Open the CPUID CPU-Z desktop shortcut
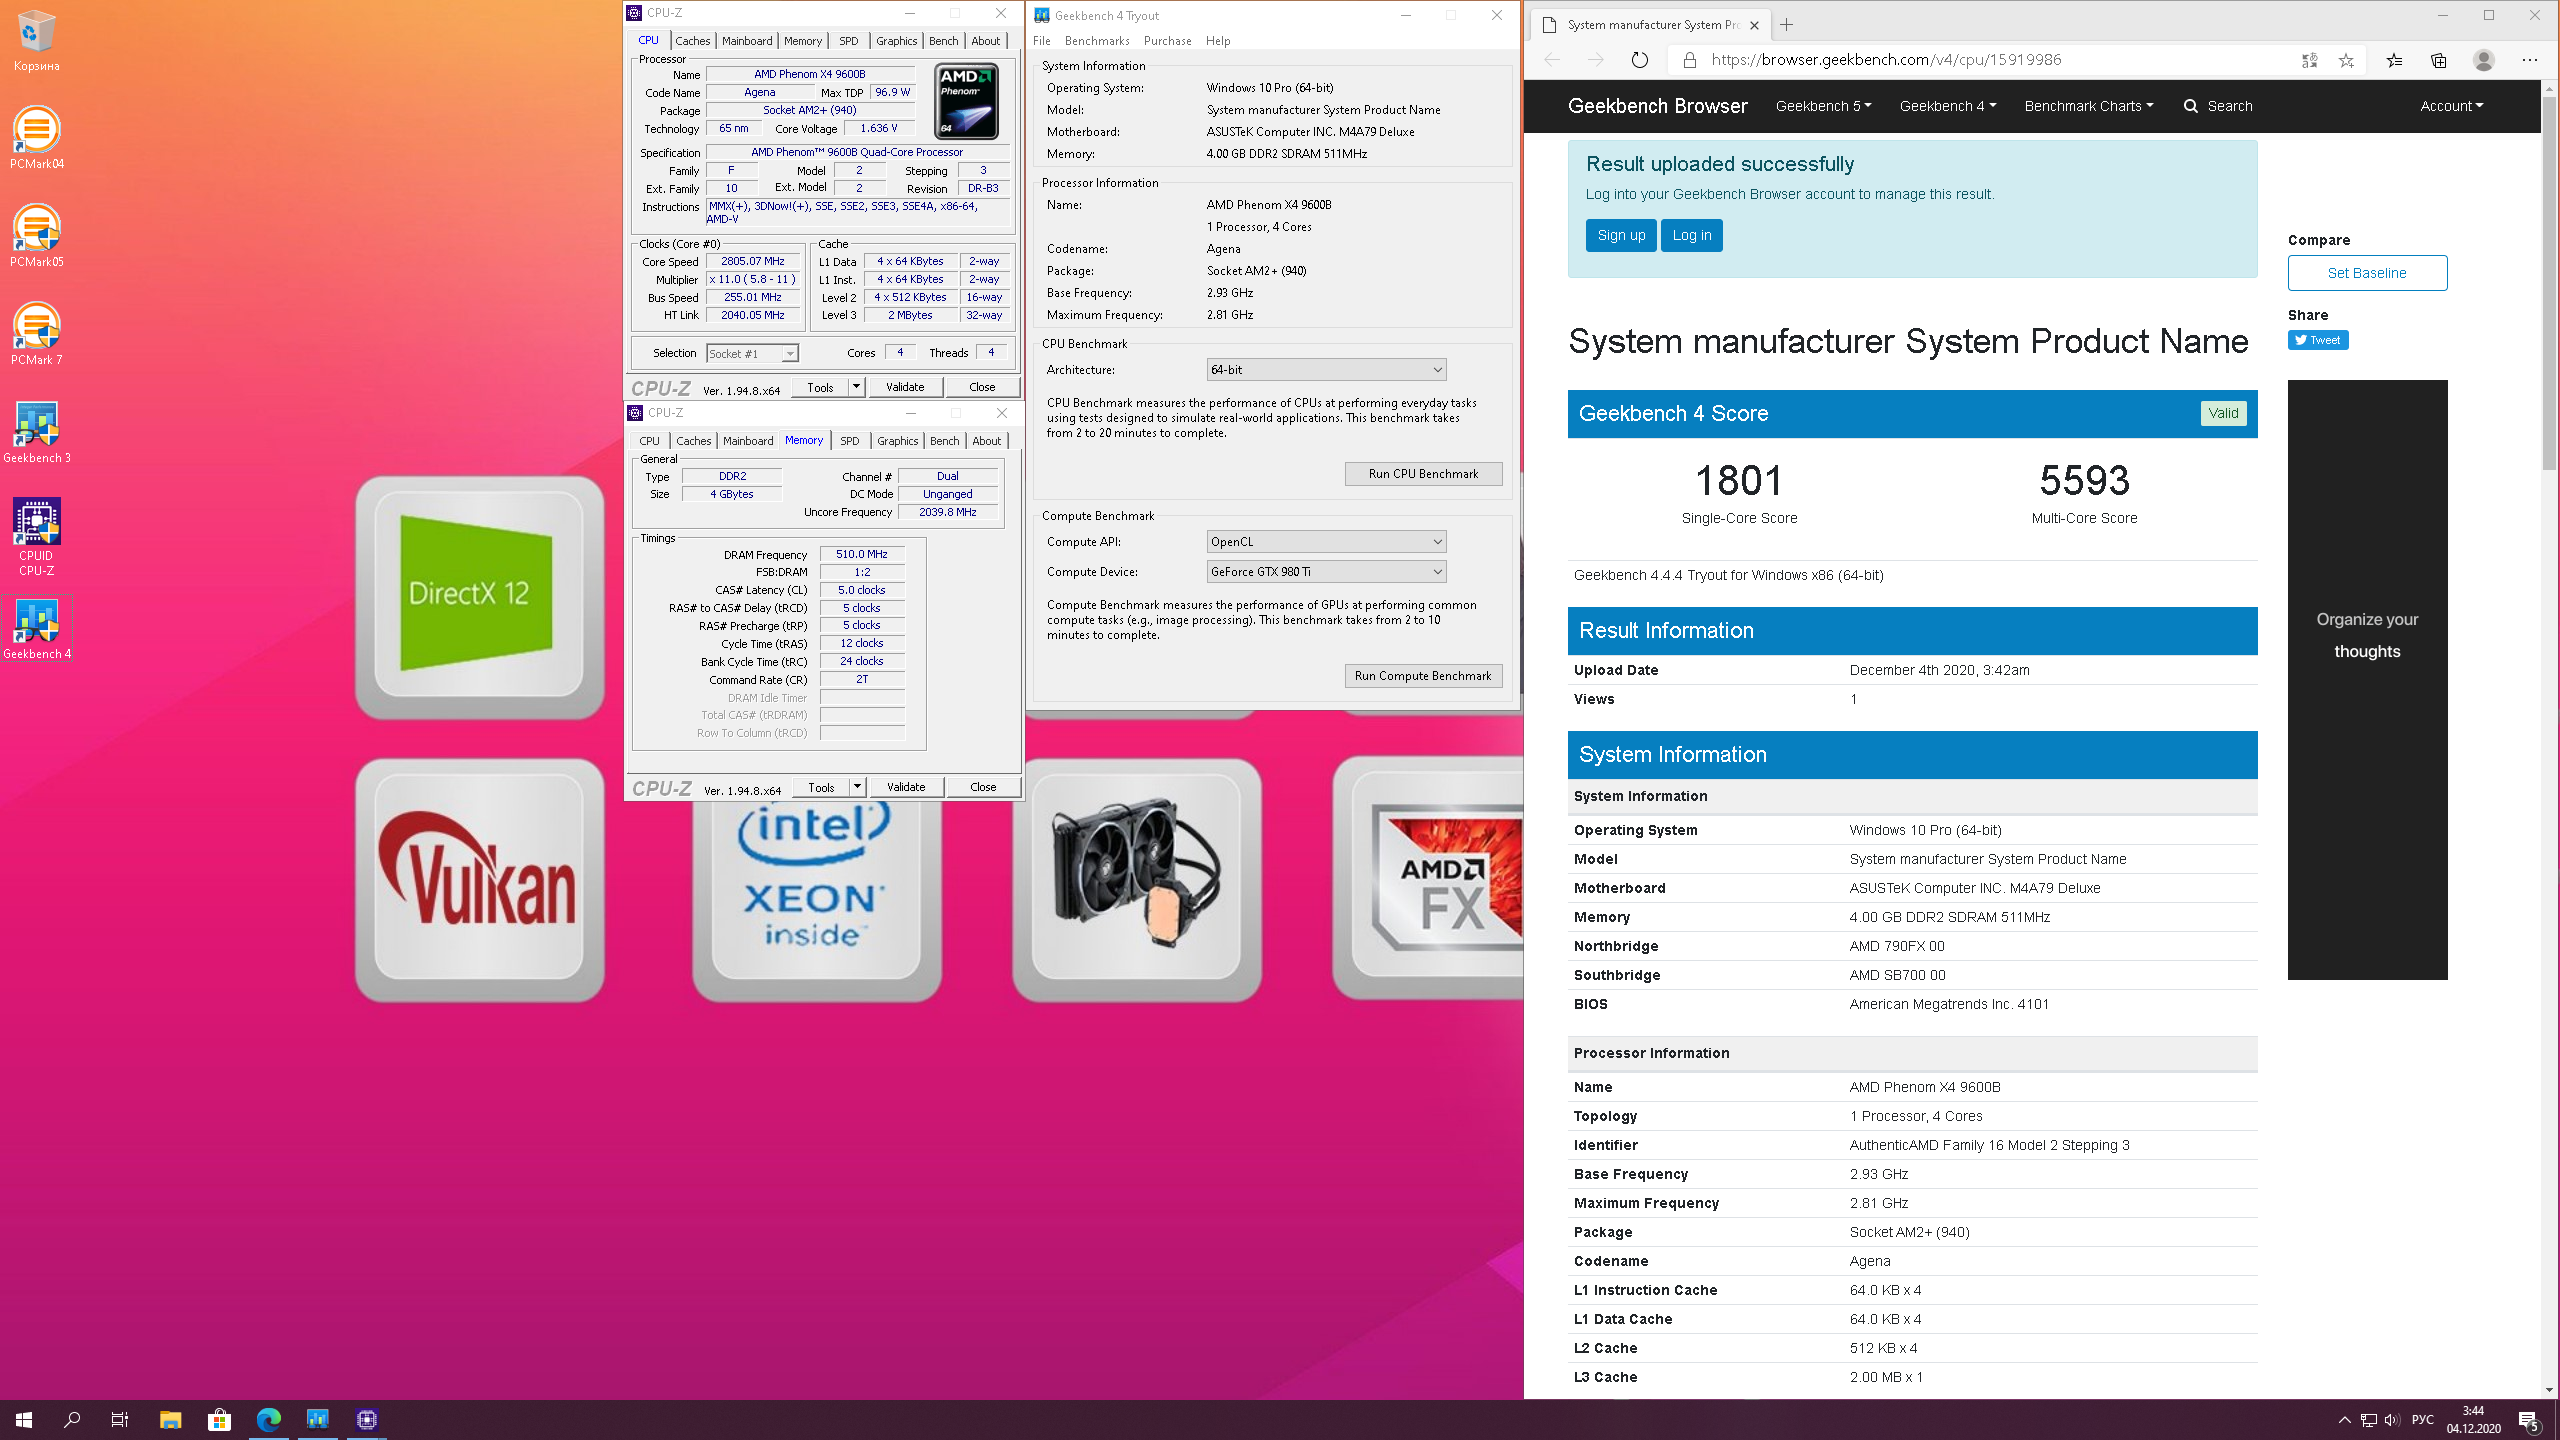The image size is (2560, 1440). (x=36, y=537)
